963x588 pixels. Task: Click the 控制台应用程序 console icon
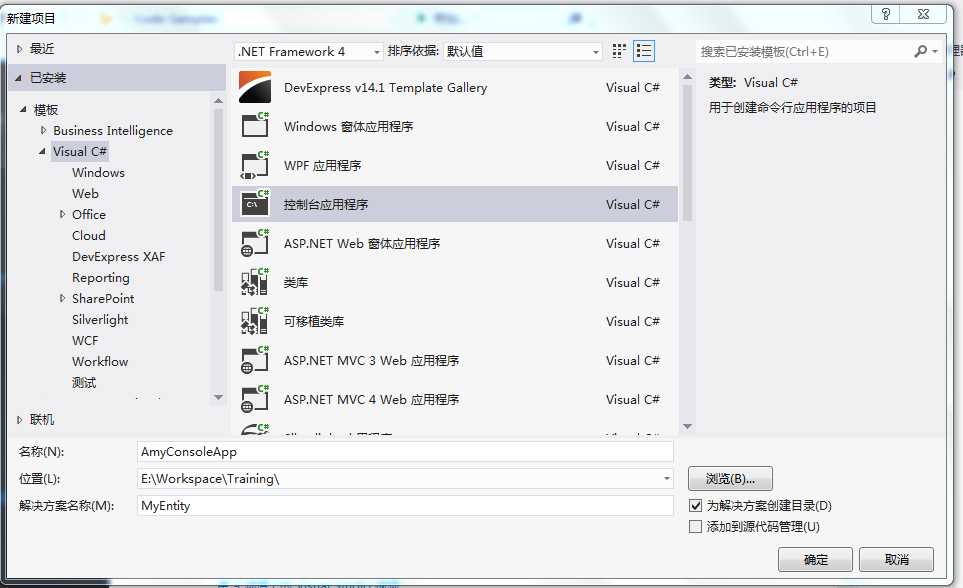tap(255, 203)
